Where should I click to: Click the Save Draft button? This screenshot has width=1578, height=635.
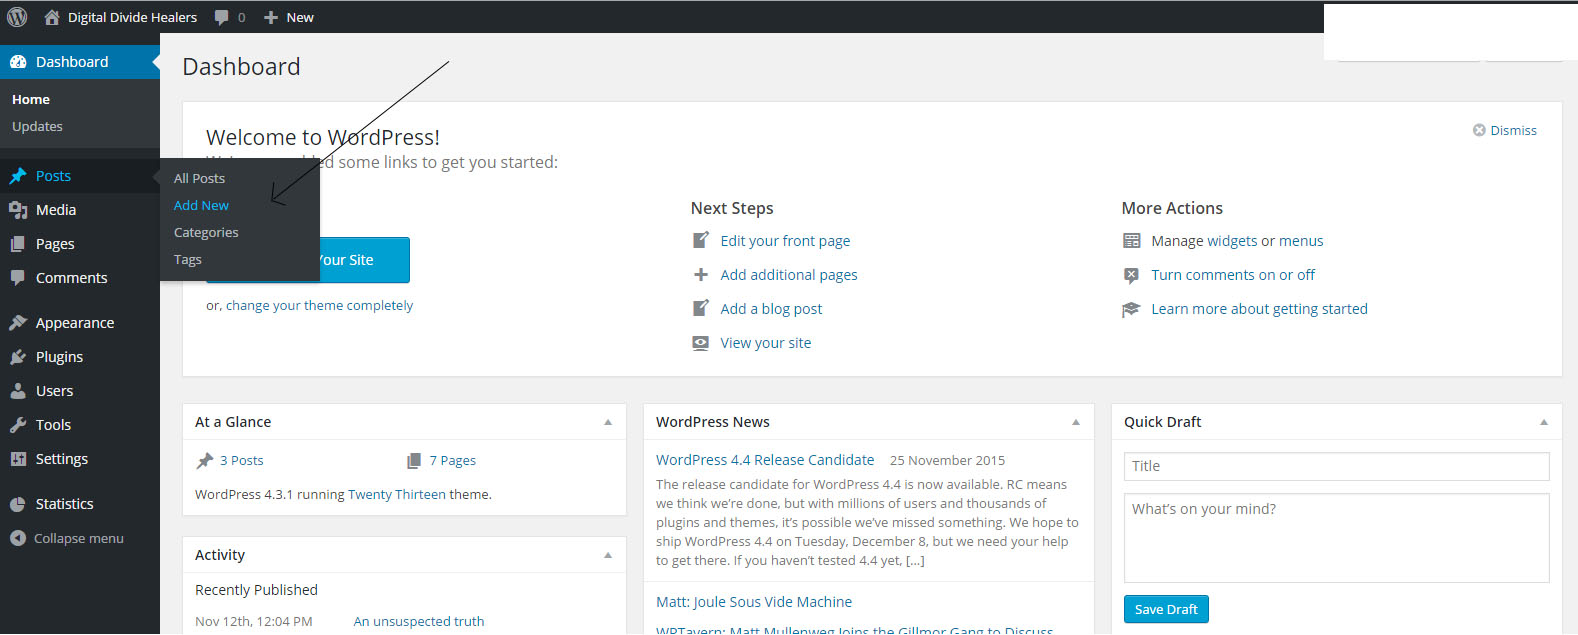coord(1166,609)
